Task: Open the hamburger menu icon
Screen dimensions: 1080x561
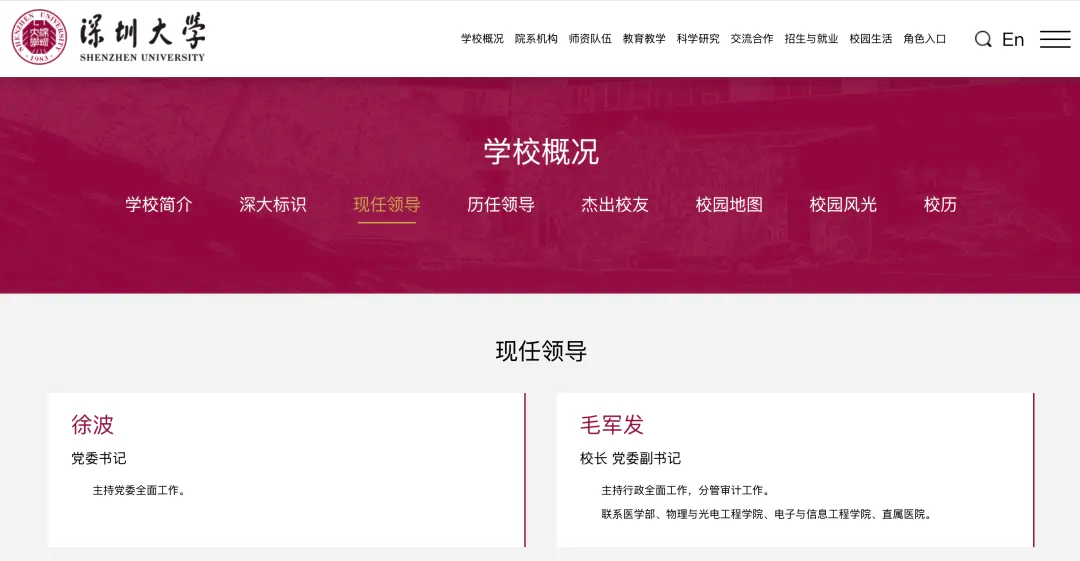Action: pos(1054,39)
